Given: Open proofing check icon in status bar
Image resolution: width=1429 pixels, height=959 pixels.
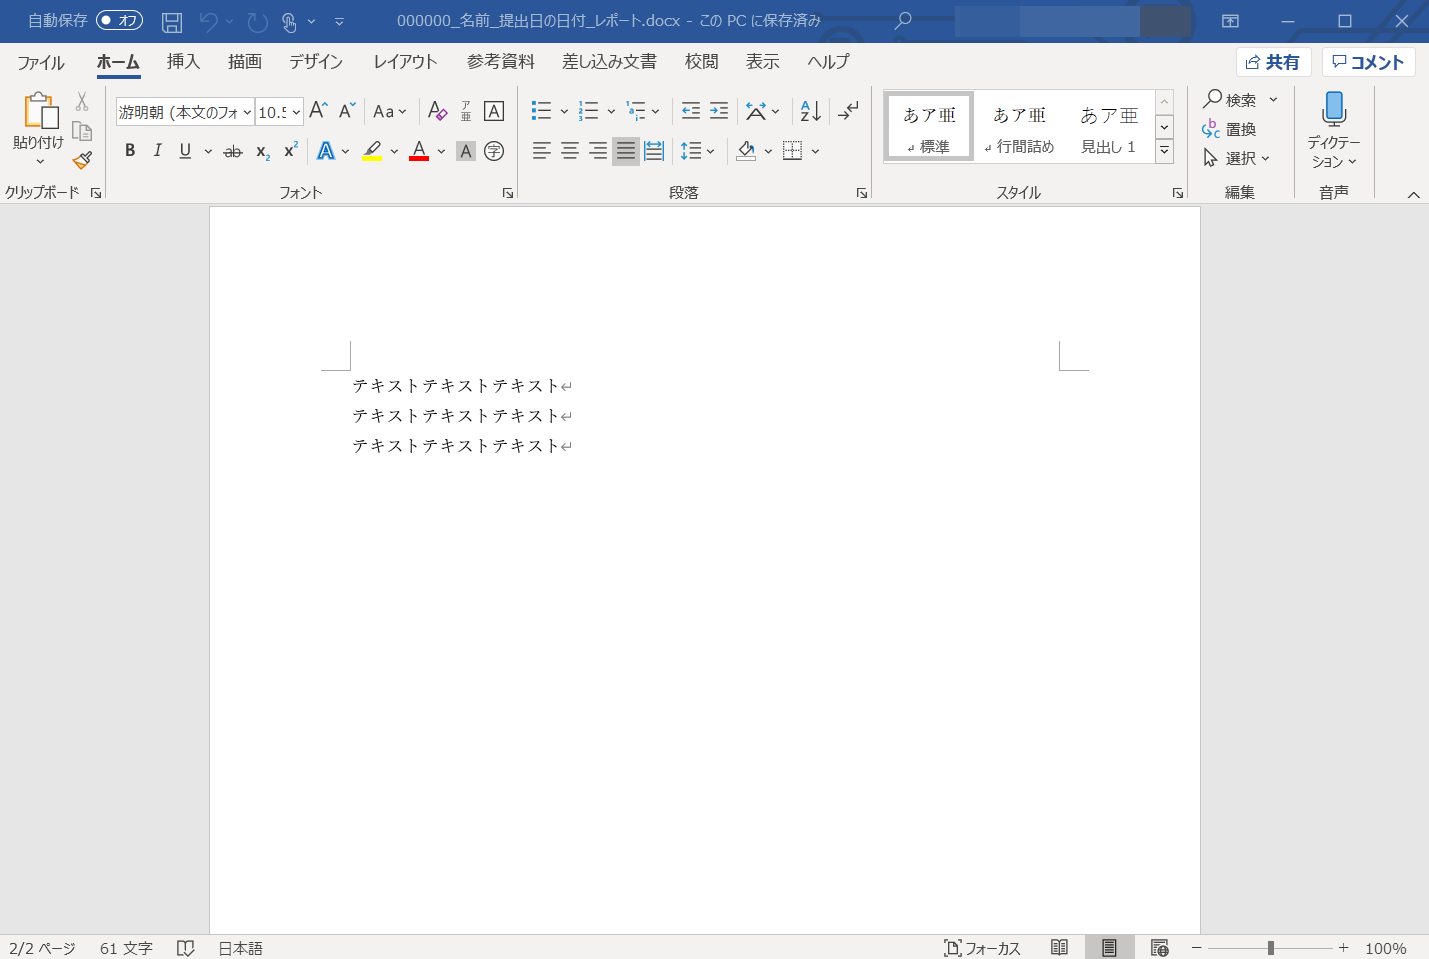Looking at the screenshot, I should click(x=185, y=948).
